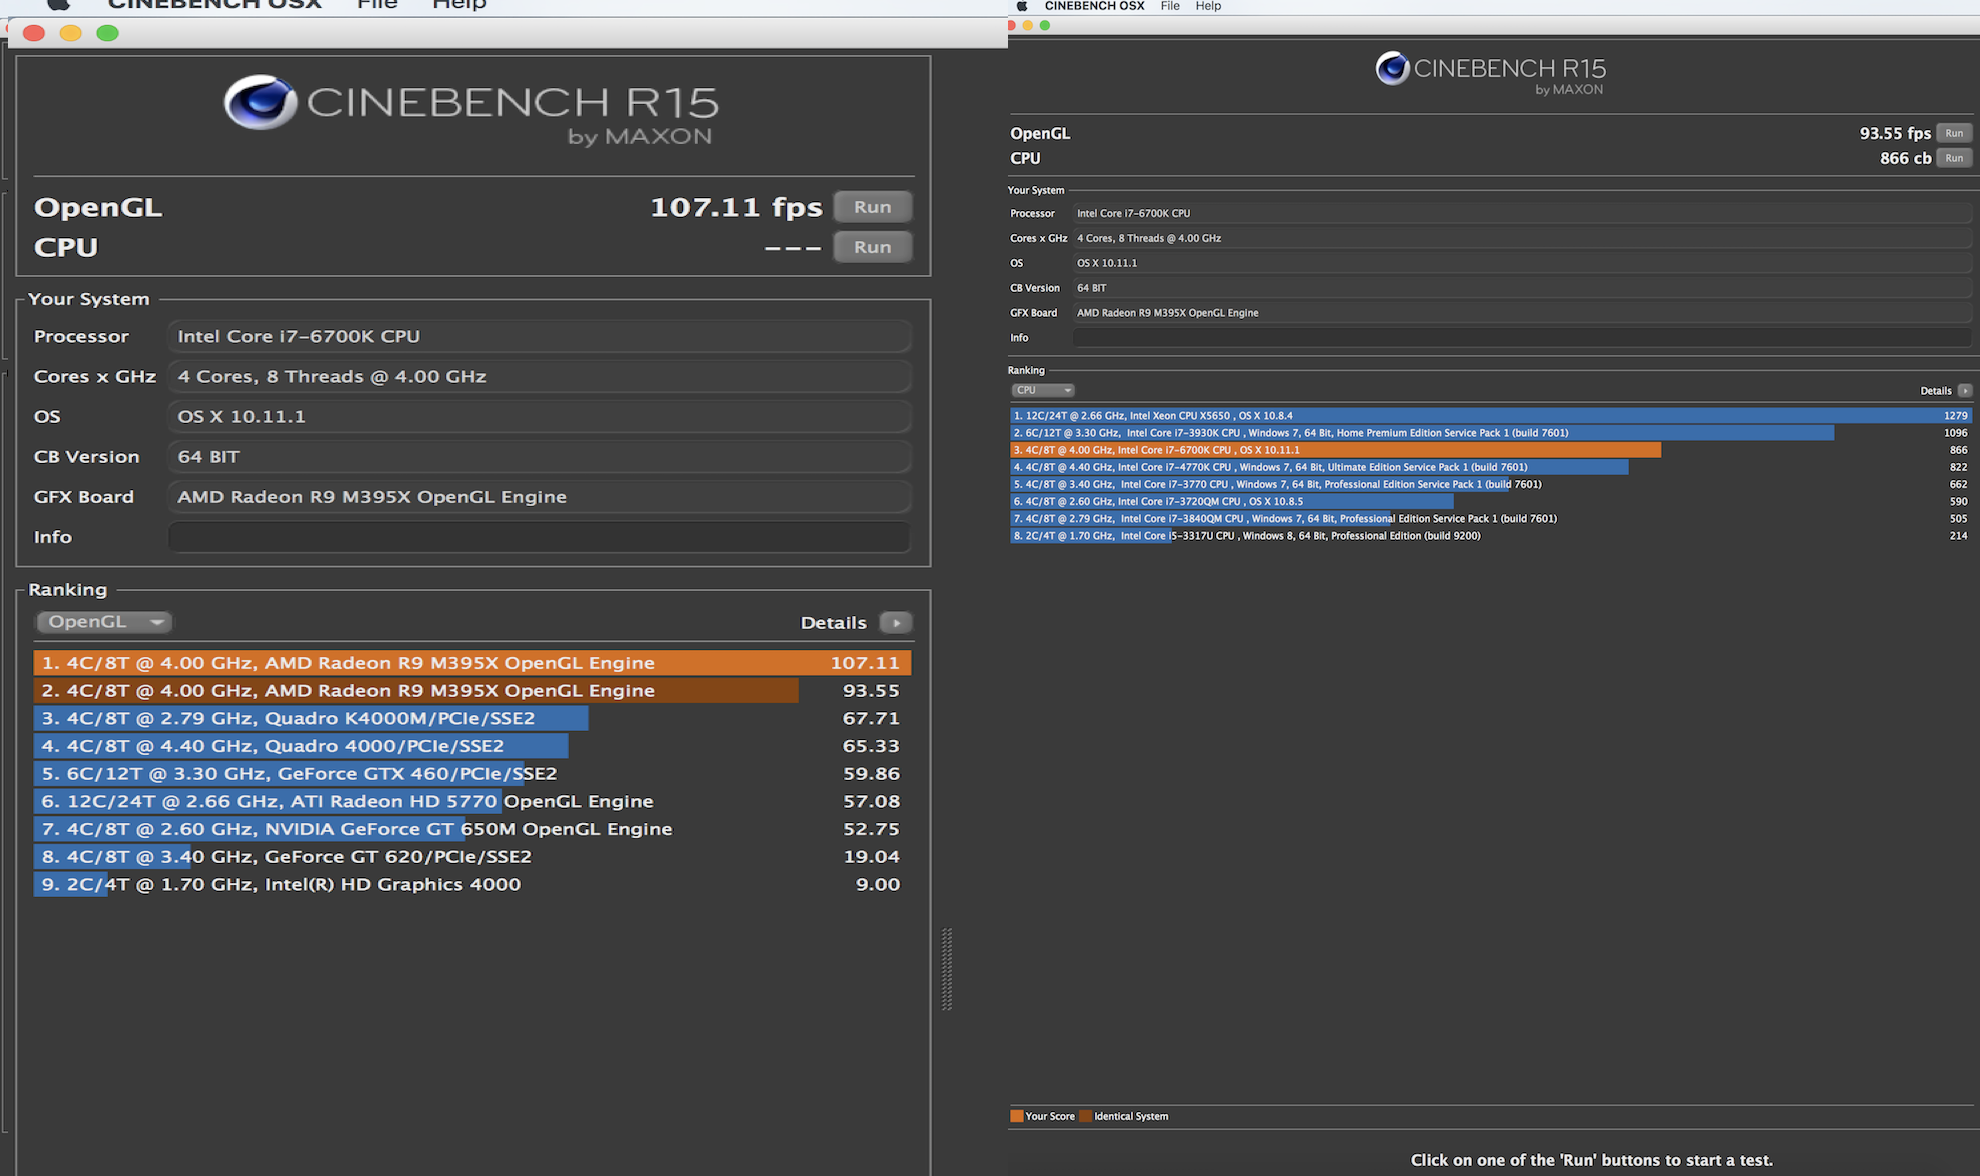Image resolution: width=1980 pixels, height=1176 pixels.
Task: Run the CPU test in left window
Action: [x=872, y=247]
